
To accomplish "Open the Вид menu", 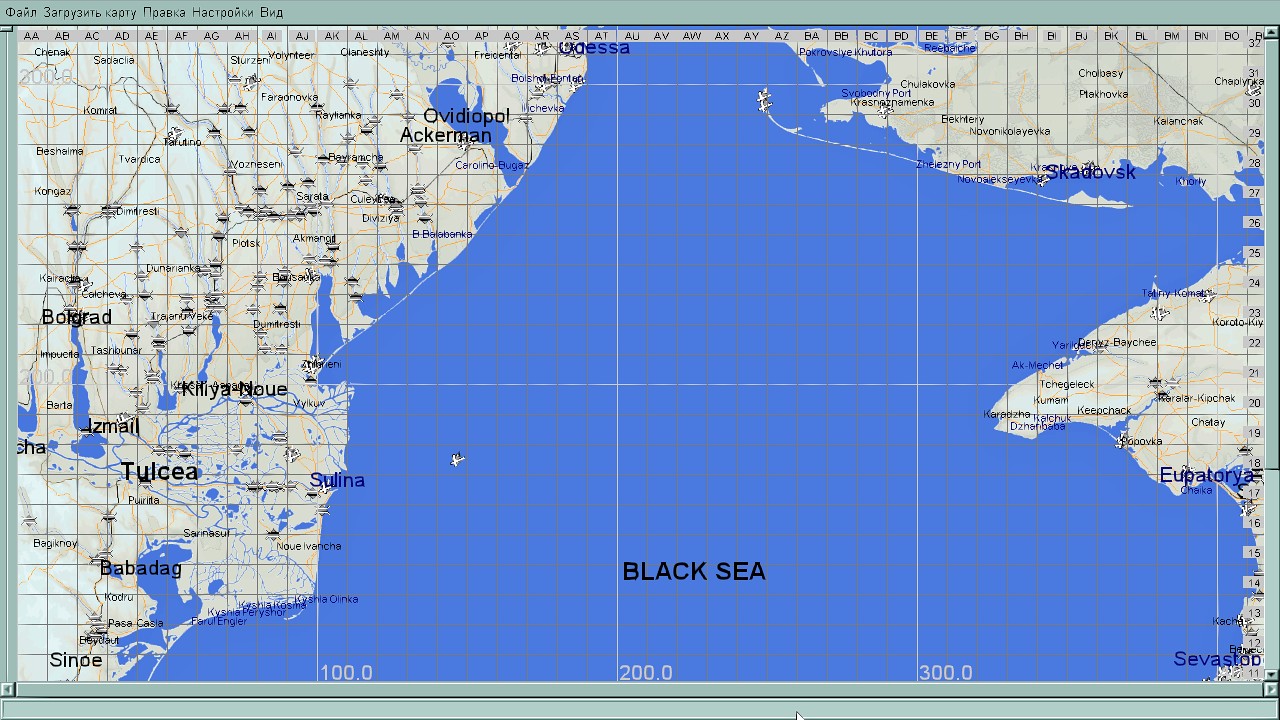I will 272,12.
